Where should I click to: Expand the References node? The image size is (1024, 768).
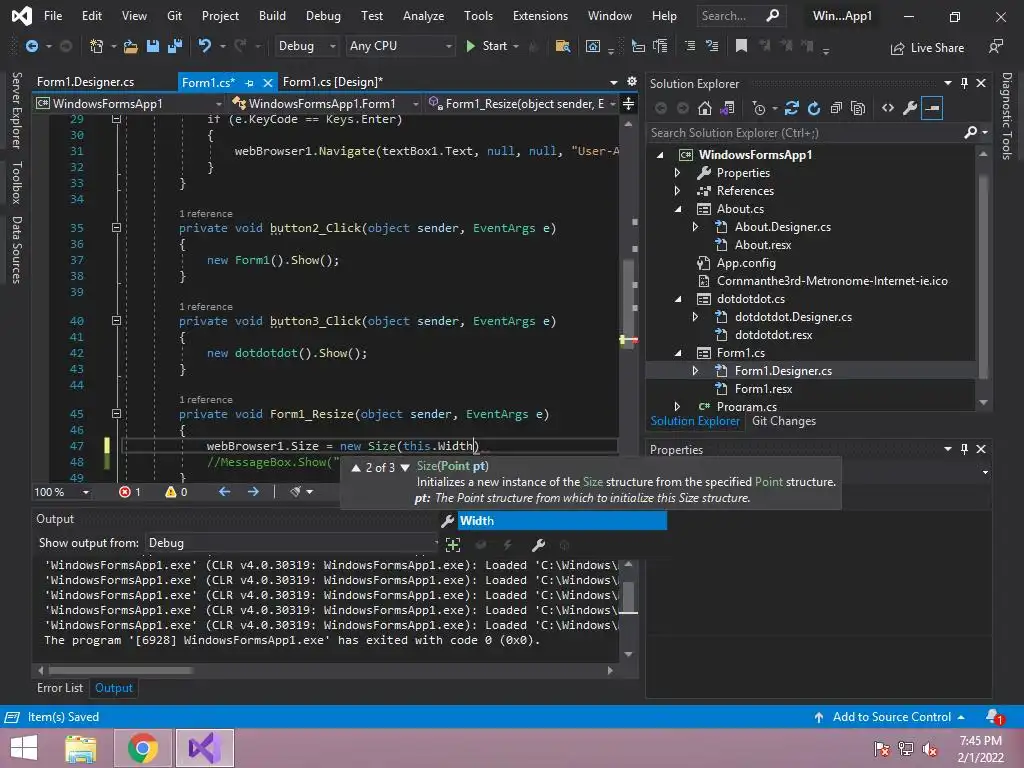click(x=677, y=191)
